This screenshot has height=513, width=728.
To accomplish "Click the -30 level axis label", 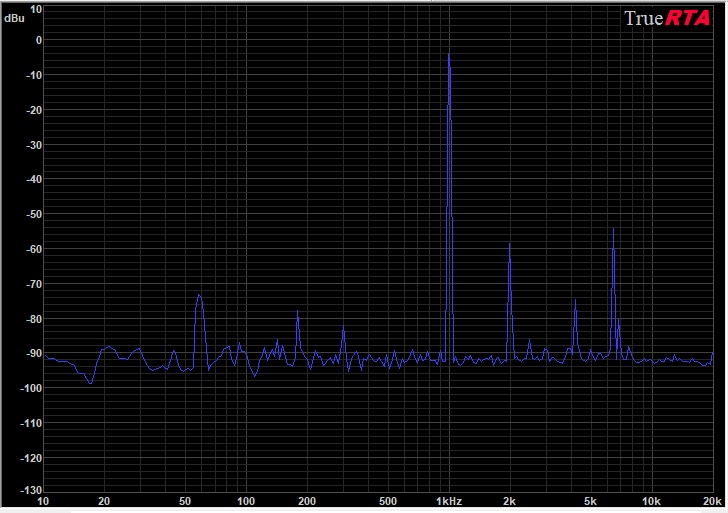I will pos(33,145).
